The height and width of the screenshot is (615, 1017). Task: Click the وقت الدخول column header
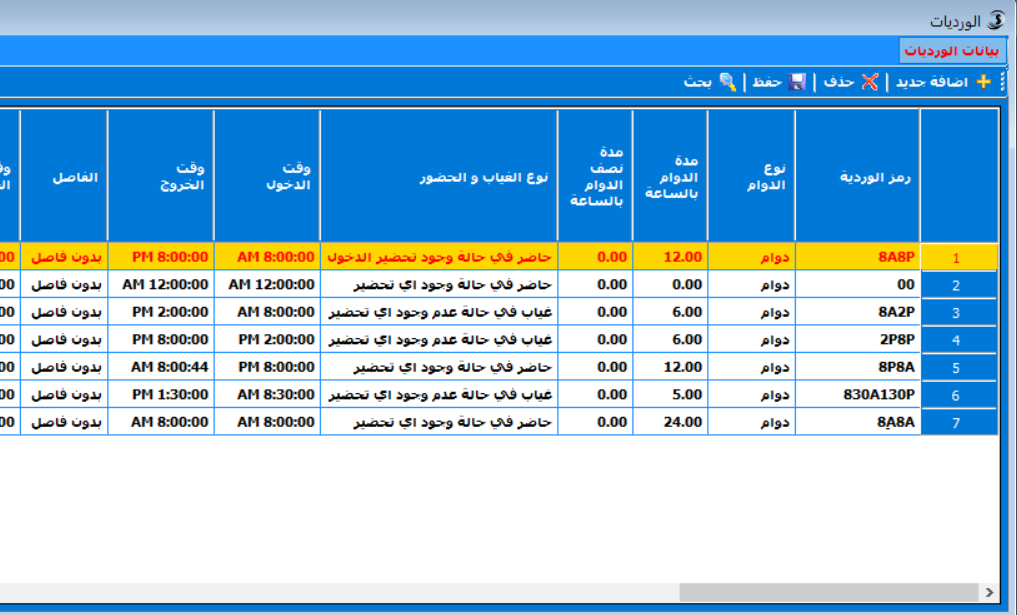[x=267, y=176]
